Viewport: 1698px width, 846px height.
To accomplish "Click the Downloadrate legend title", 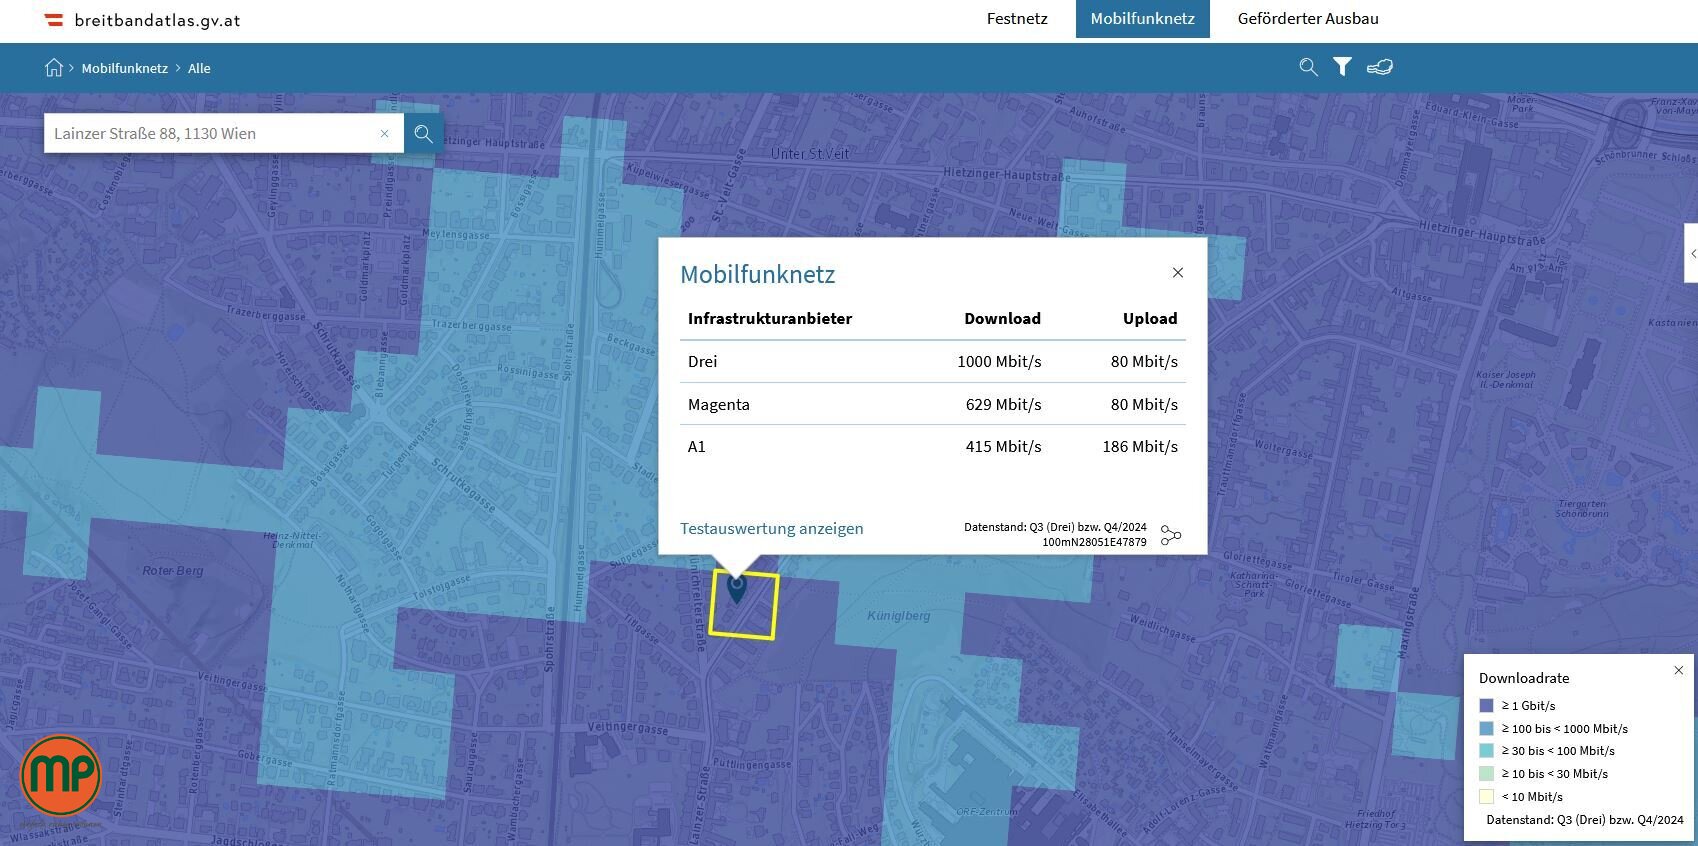I will 1524,677.
